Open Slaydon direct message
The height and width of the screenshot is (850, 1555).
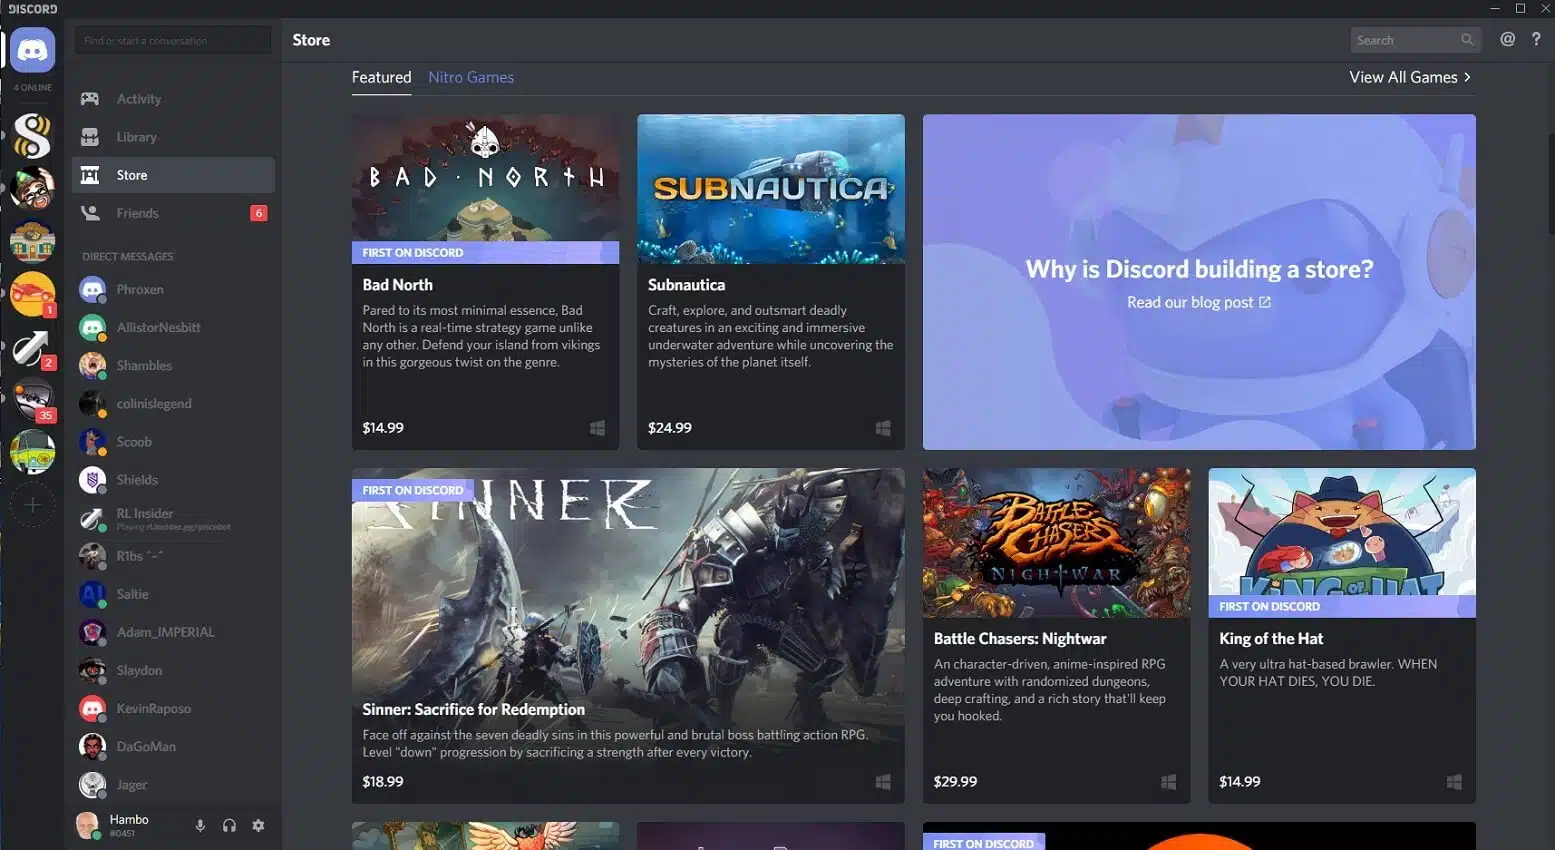[x=172, y=670]
